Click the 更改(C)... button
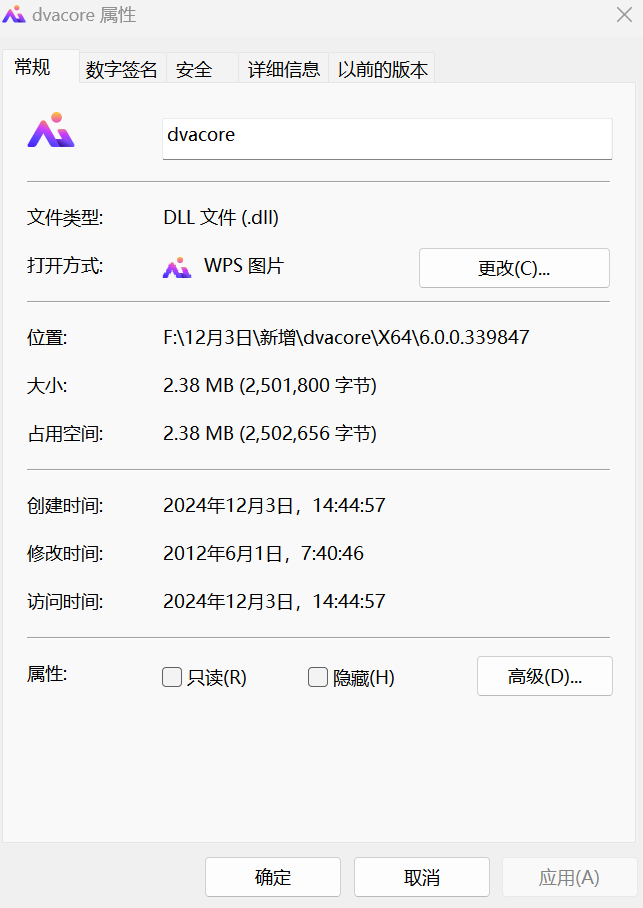 point(514,268)
